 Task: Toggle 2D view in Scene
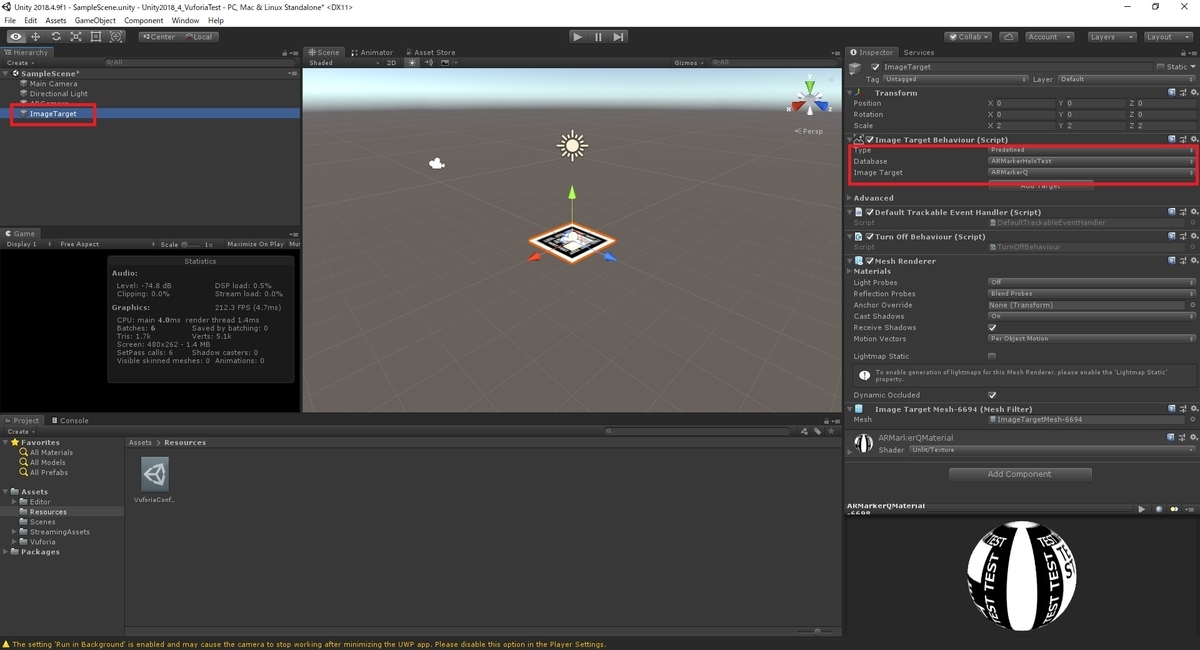click(x=392, y=62)
